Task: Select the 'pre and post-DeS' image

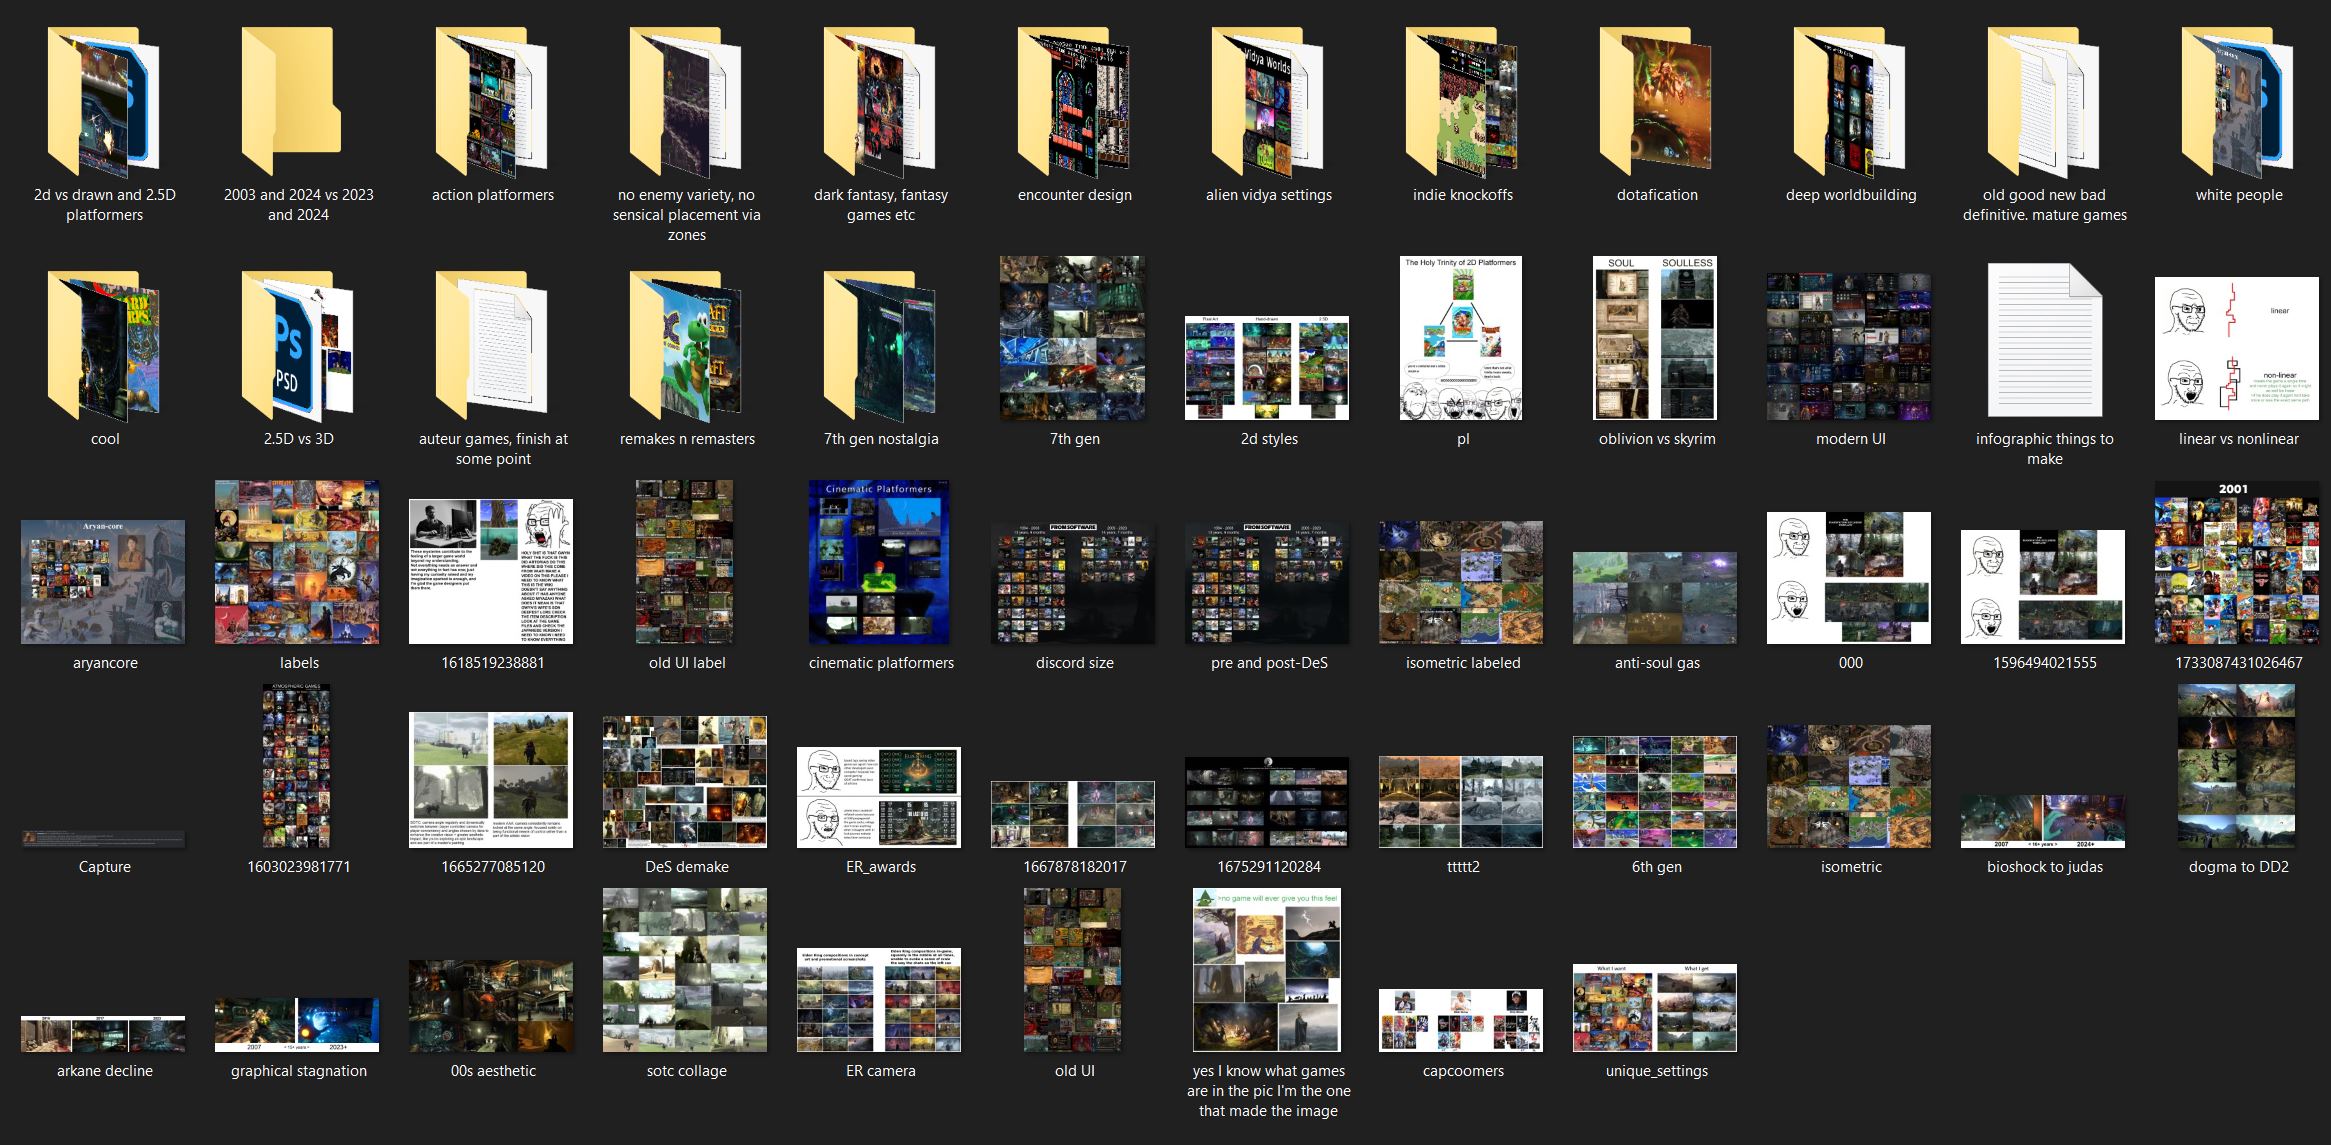Action: (x=1267, y=582)
